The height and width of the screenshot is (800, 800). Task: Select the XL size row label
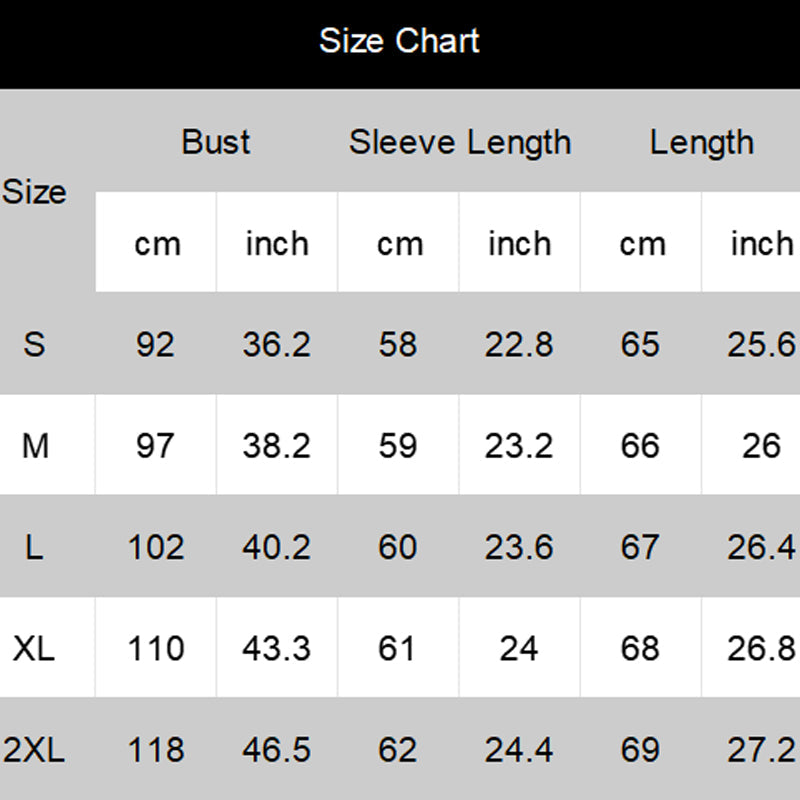[x=34, y=648]
